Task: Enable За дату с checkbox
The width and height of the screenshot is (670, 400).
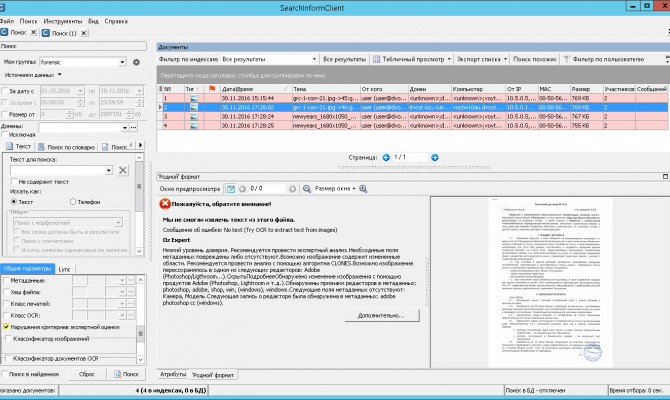Action: (5, 91)
